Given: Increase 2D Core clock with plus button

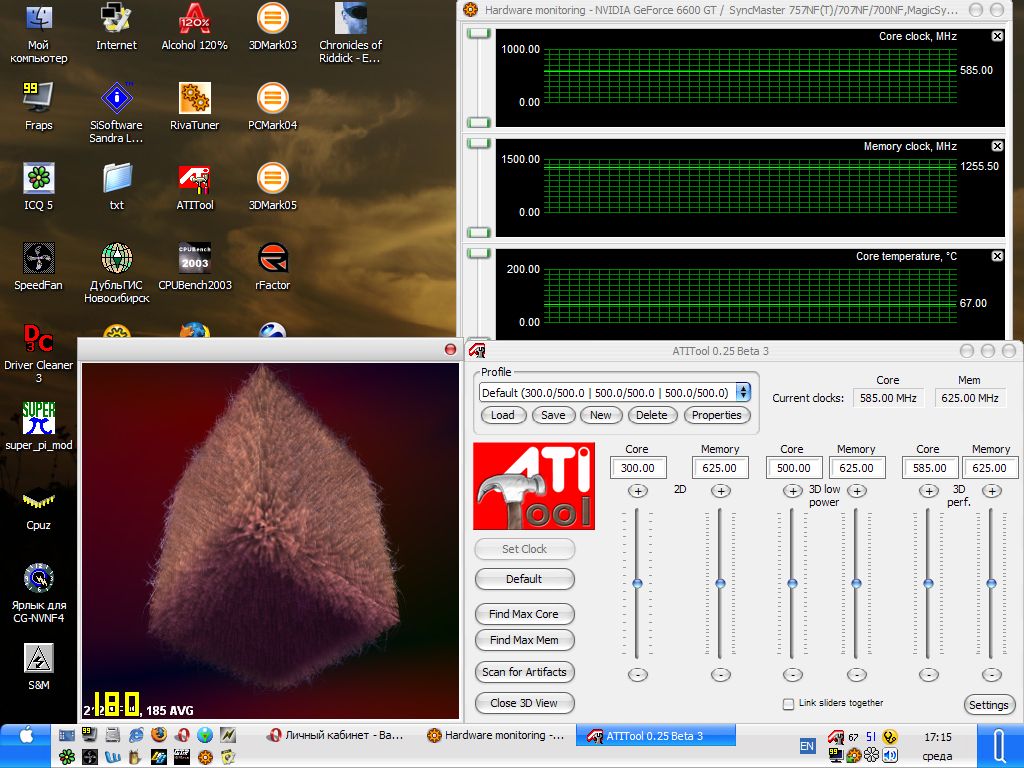Looking at the screenshot, I should [x=637, y=490].
